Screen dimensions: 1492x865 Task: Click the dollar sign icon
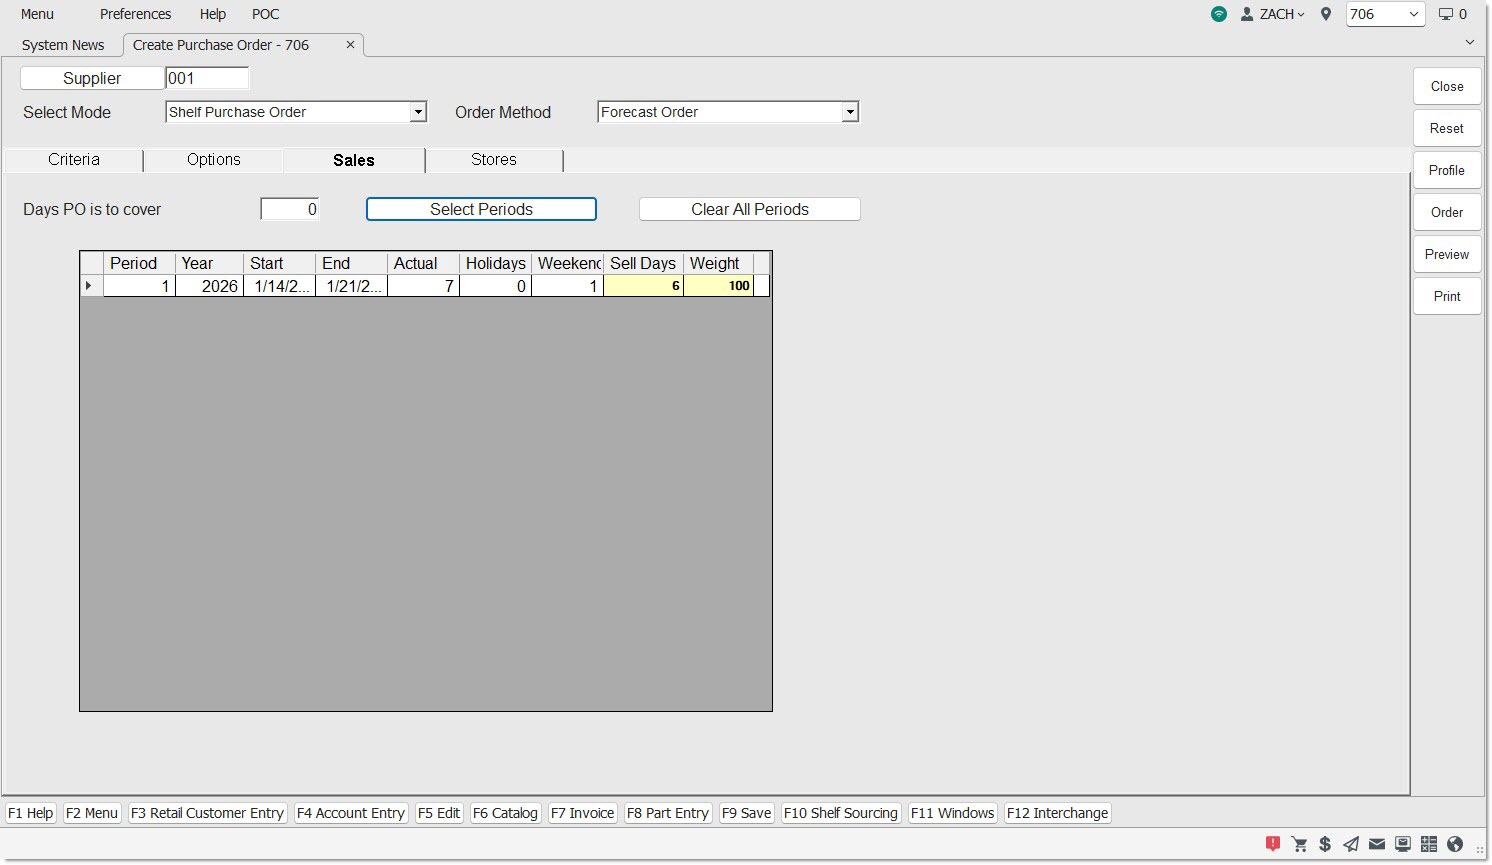[x=1325, y=844]
